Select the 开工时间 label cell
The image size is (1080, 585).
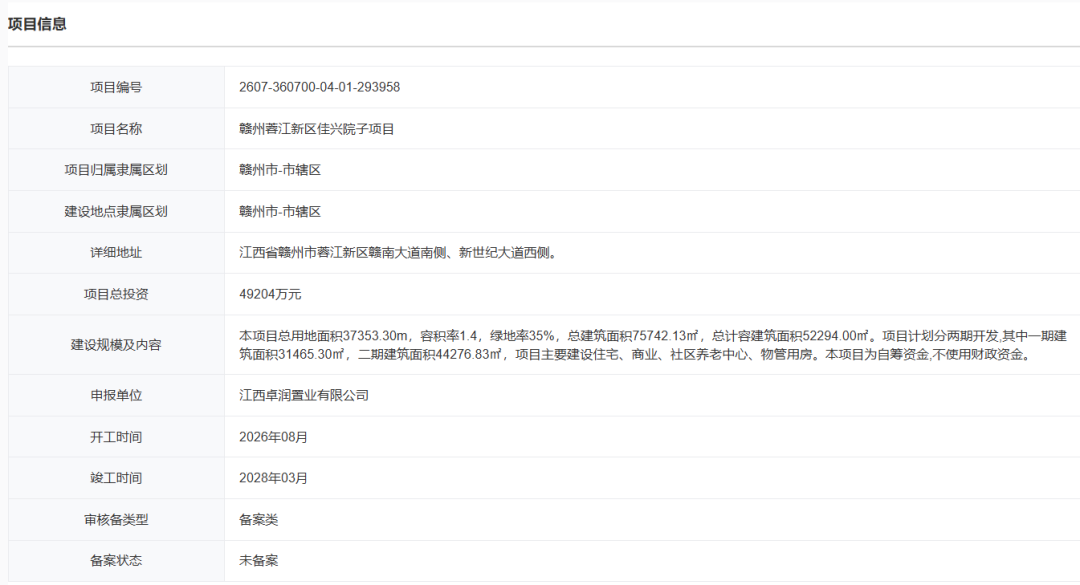116,437
